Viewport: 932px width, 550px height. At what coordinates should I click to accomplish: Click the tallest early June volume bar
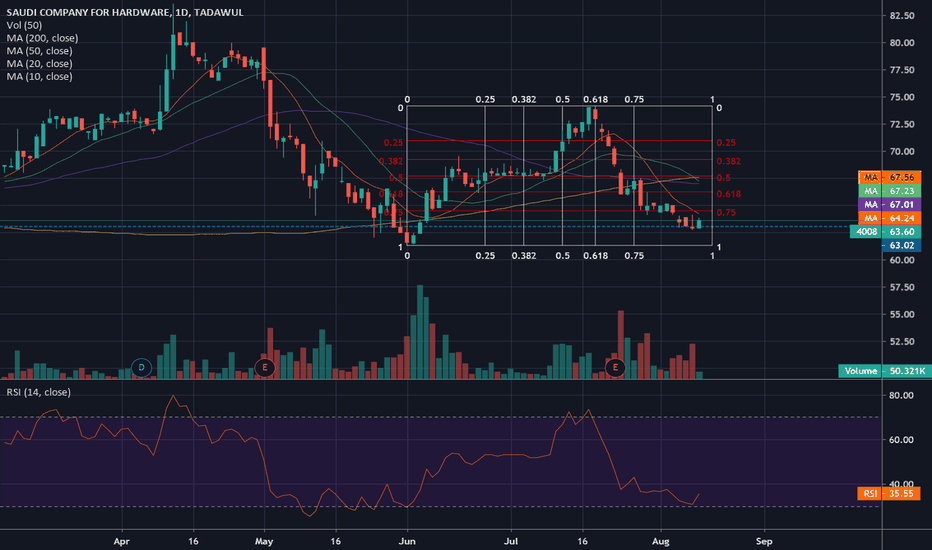click(x=420, y=332)
